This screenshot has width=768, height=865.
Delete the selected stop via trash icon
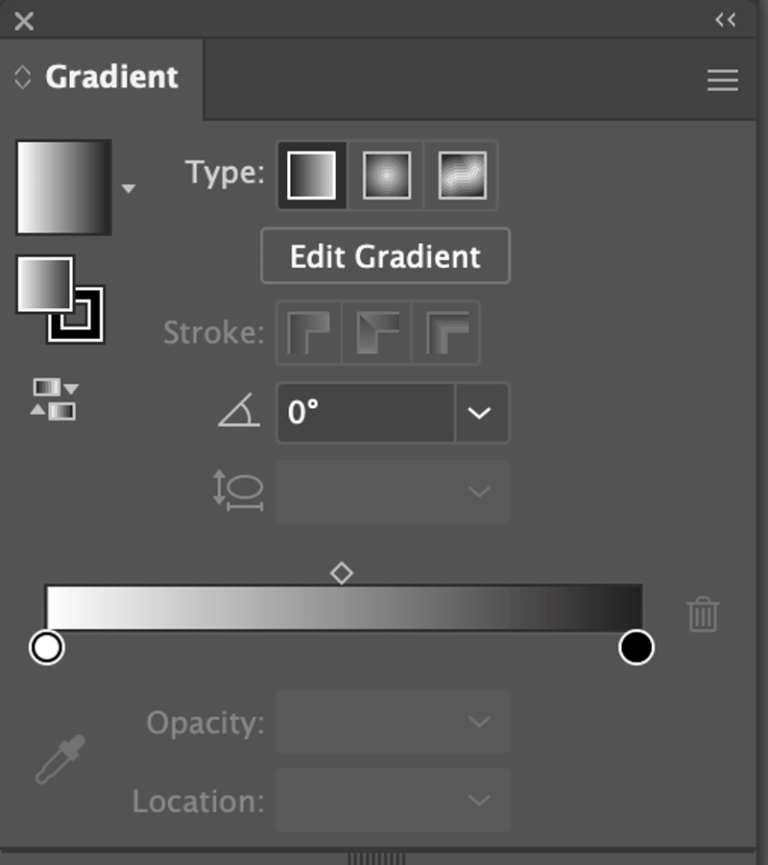(703, 615)
